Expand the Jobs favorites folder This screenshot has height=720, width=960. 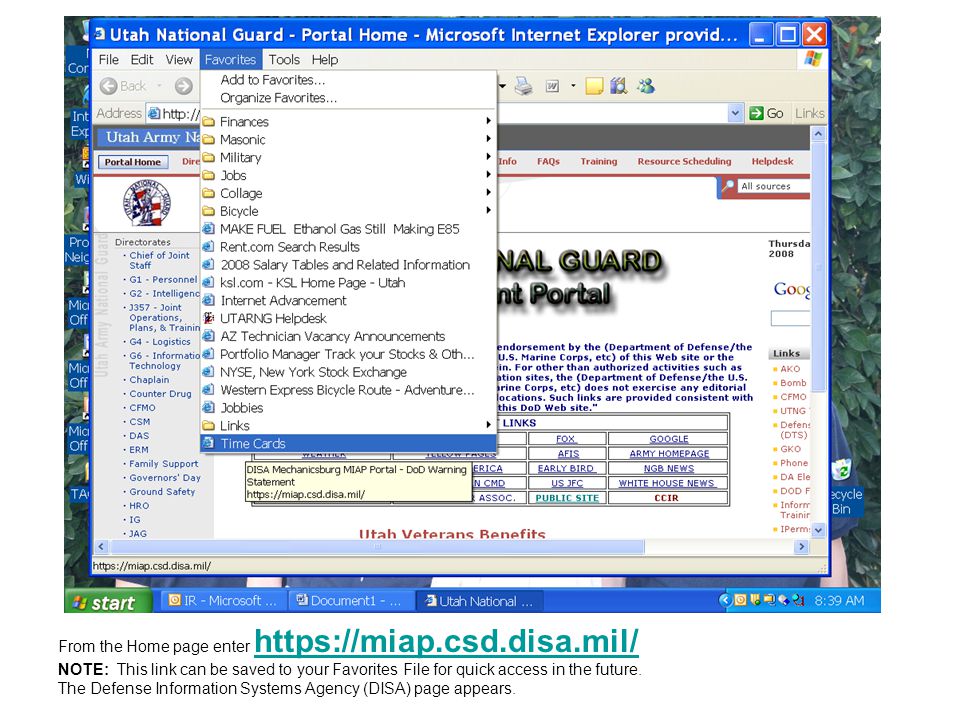pyautogui.click(x=348, y=175)
